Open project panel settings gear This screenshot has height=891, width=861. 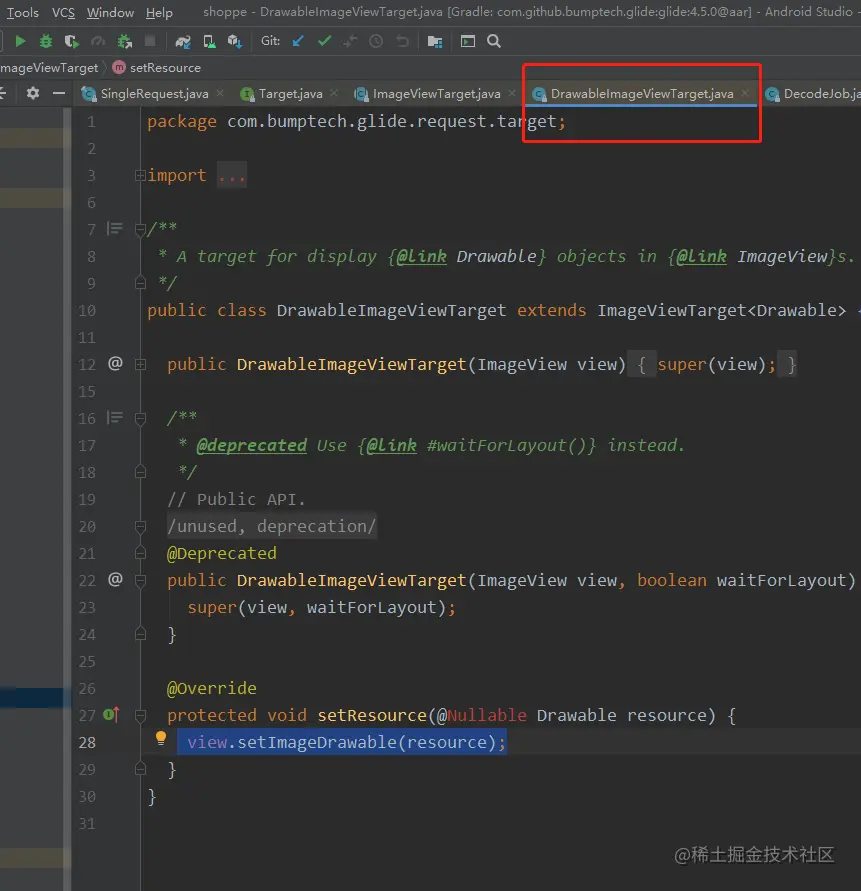click(x=33, y=93)
